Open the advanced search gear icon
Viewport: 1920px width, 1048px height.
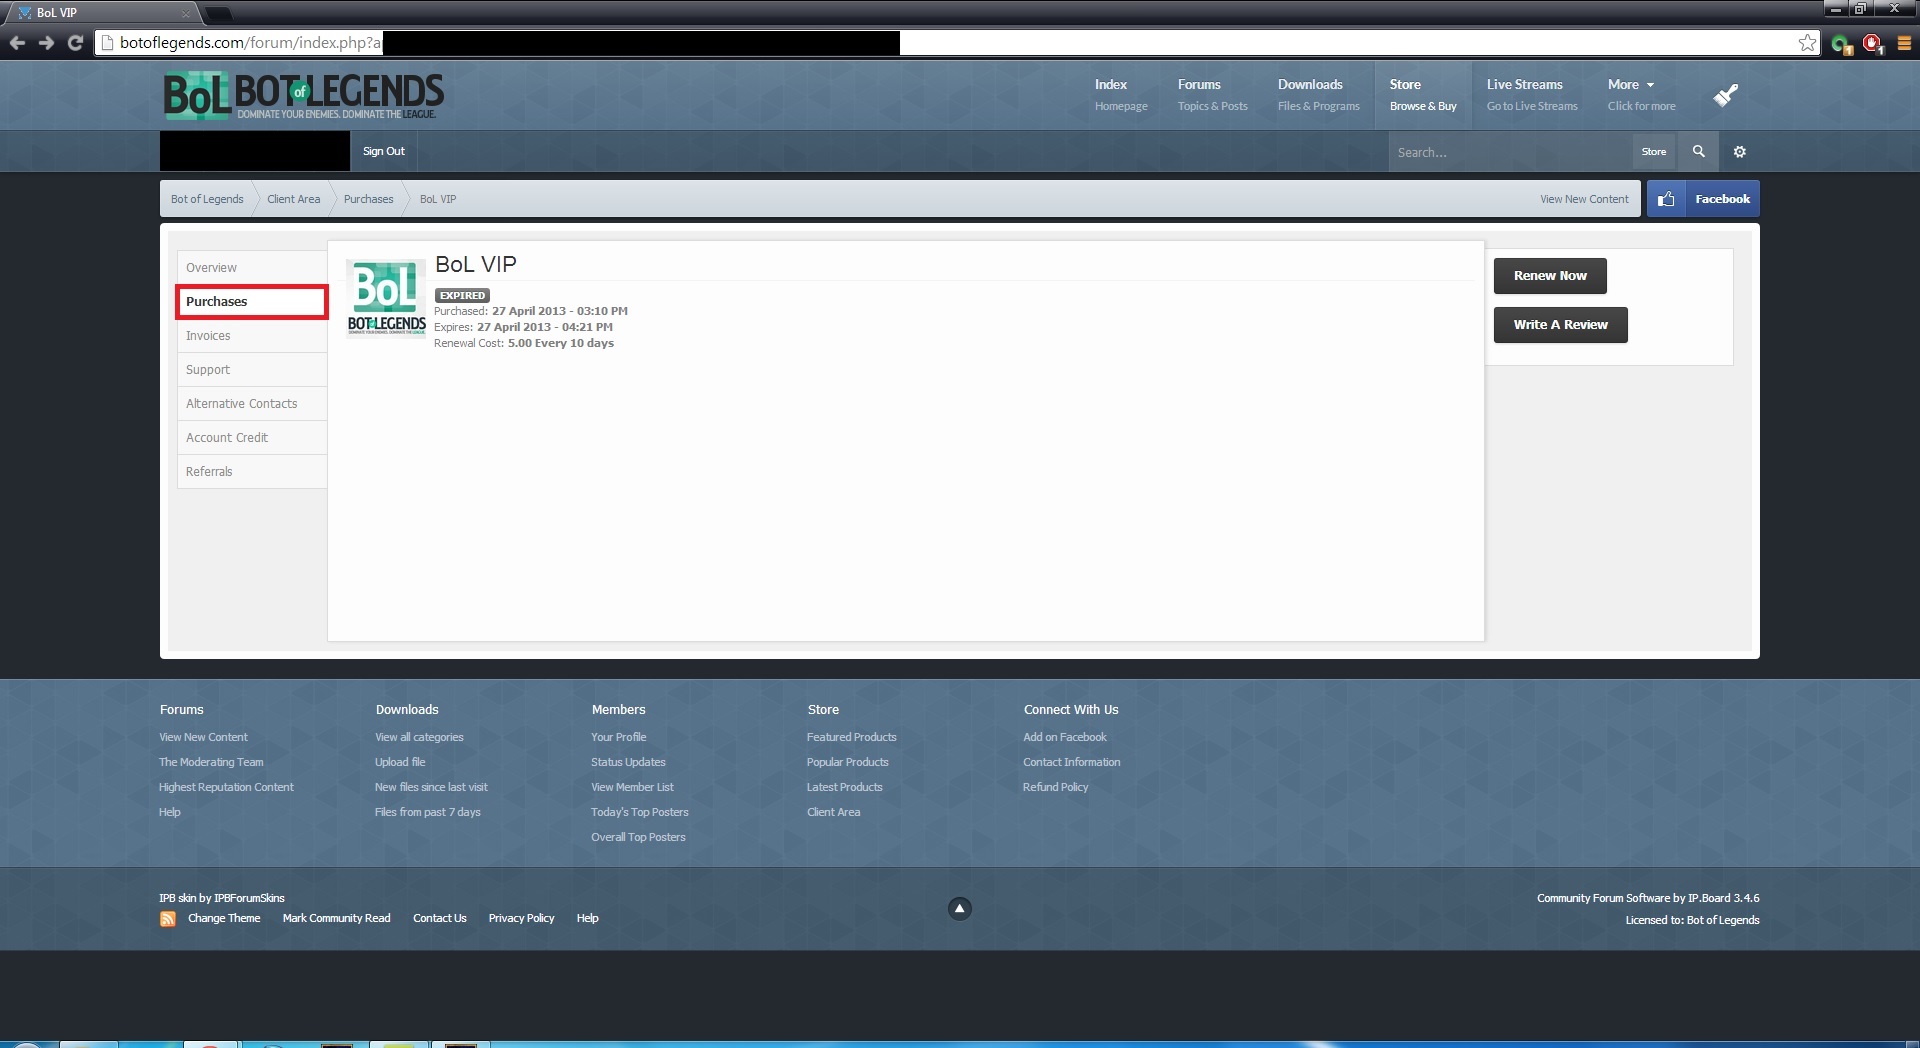(x=1739, y=151)
